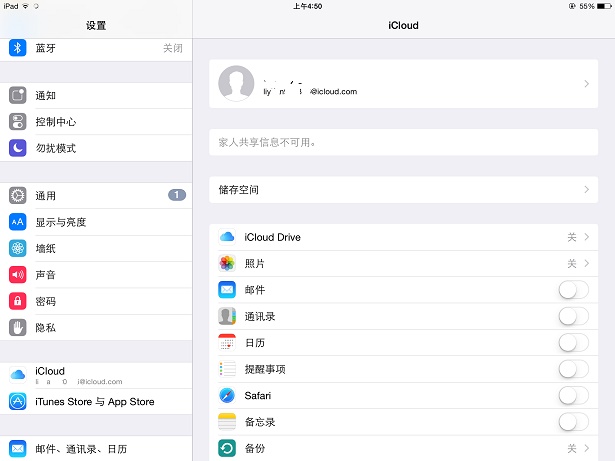Tap the 显示与亮度 AA icon
615x461 pixels.
tap(18, 222)
